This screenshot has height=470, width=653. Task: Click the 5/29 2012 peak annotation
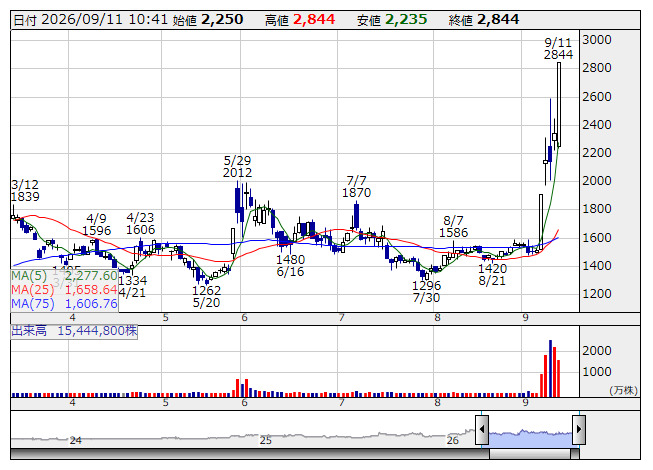tap(237, 167)
